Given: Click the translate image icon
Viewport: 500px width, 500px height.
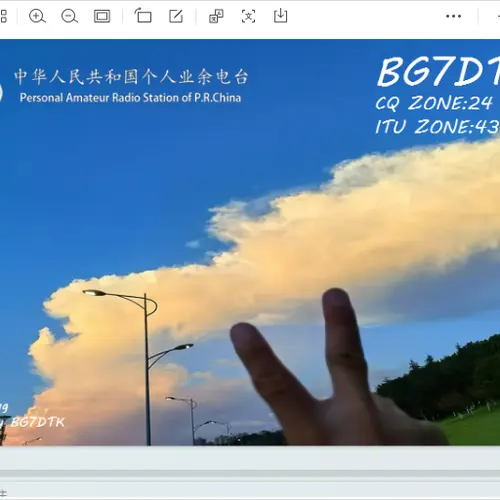Looking at the screenshot, I should click(x=216, y=16).
